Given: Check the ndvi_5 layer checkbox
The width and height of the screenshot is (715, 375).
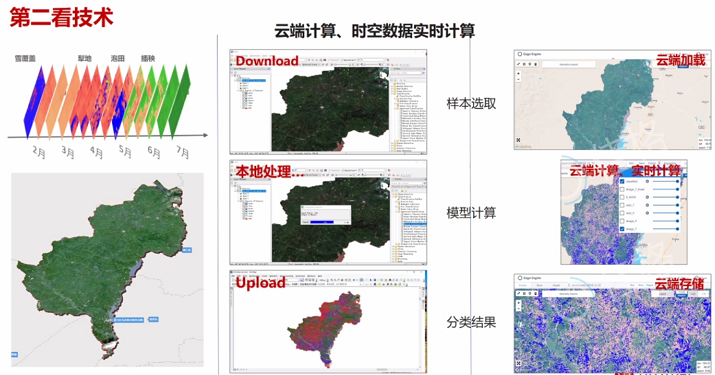Looking at the screenshot, I should 622,213.
